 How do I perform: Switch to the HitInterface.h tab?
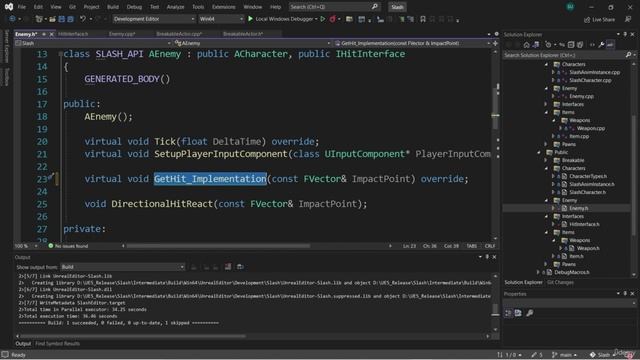tap(73, 34)
